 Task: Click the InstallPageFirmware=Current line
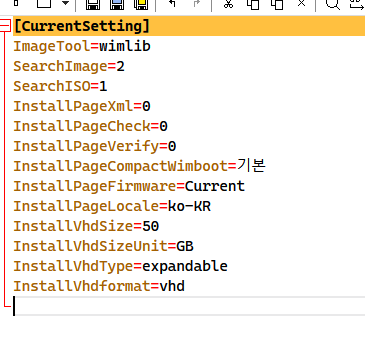click(x=129, y=186)
